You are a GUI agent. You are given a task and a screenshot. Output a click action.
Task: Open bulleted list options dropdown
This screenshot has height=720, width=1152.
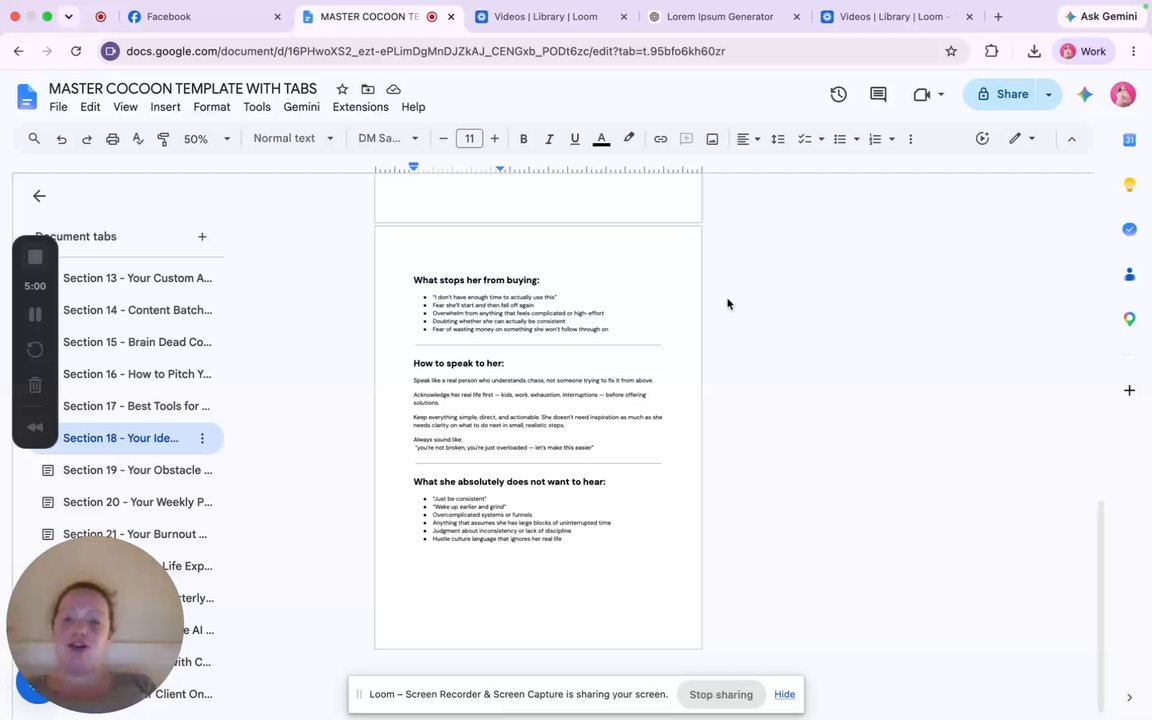pyautogui.click(x=846, y=139)
